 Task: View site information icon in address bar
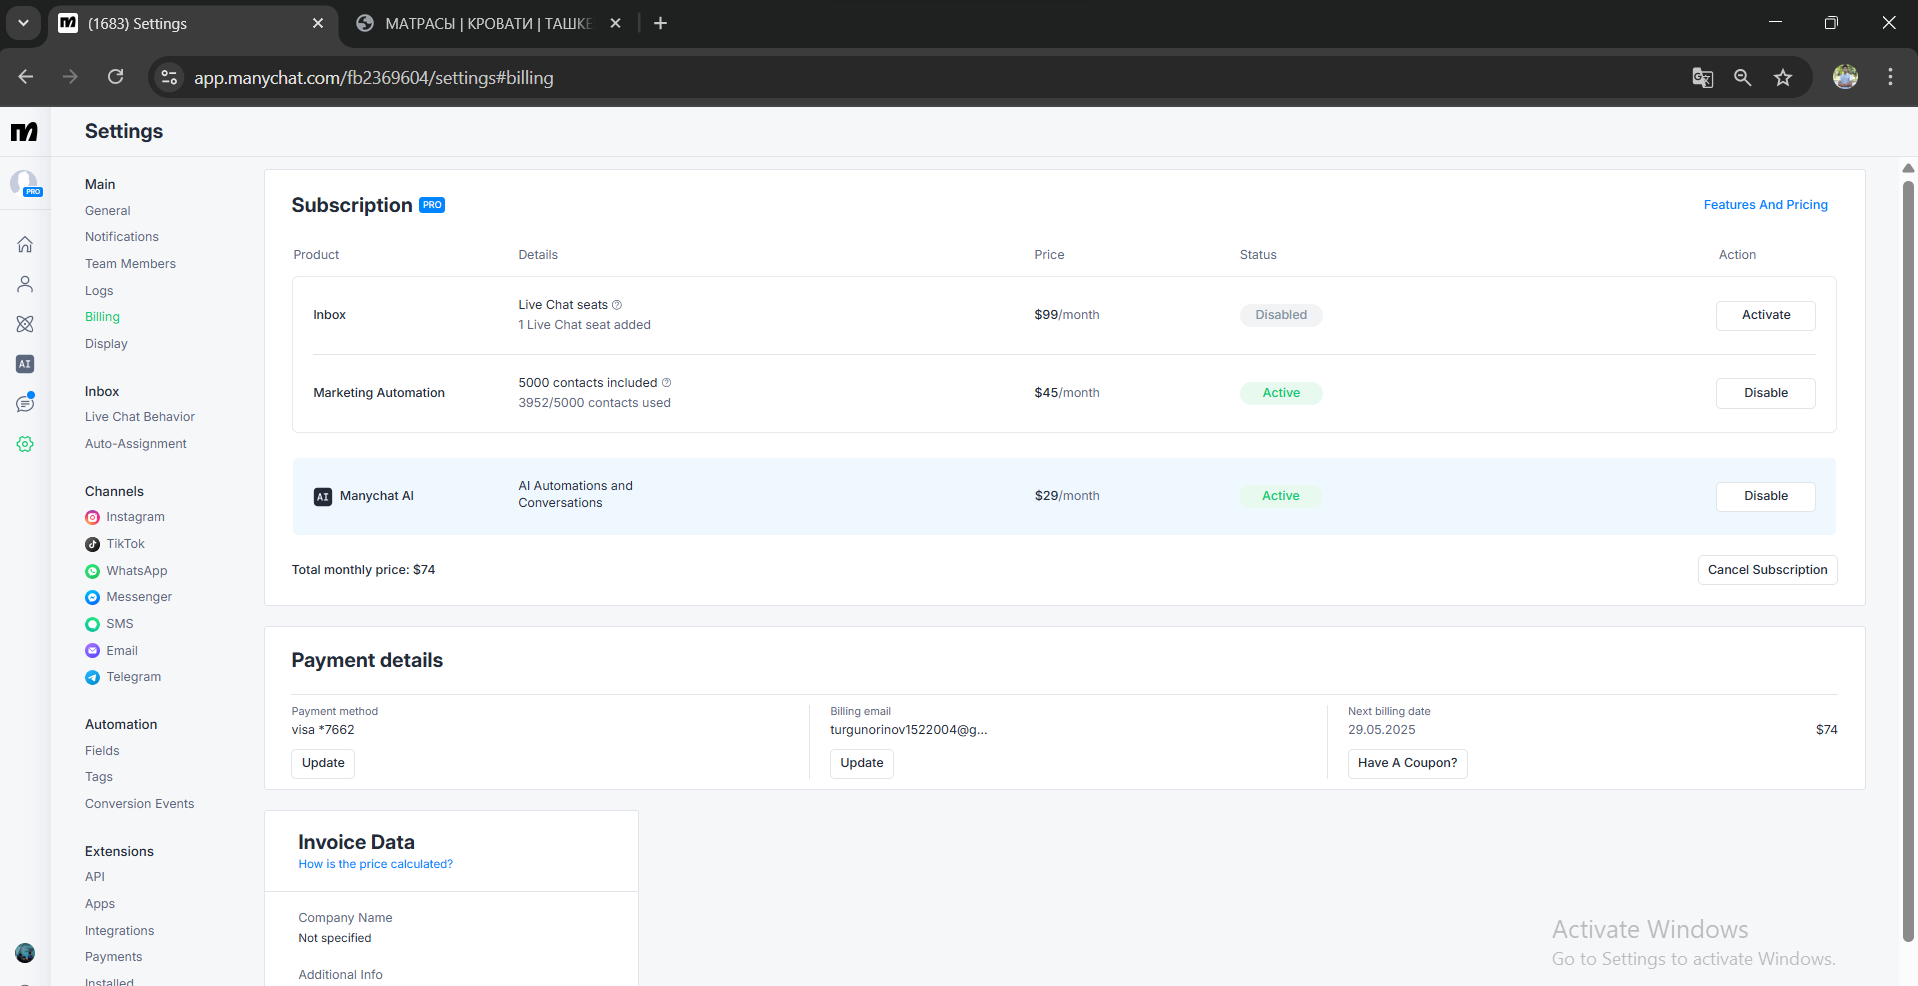click(169, 77)
